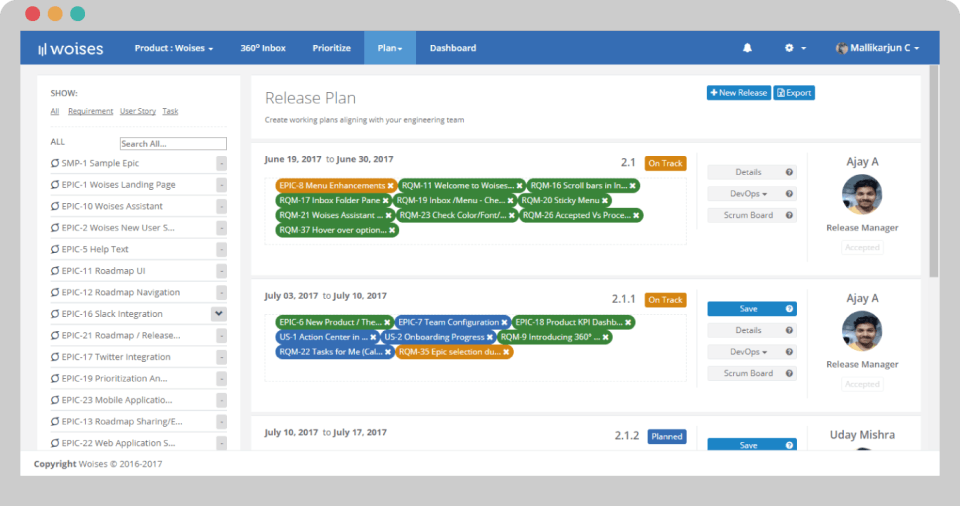The width and height of the screenshot is (960, 506).
Task: Click into the Search All field
Action: pos(173,143)
